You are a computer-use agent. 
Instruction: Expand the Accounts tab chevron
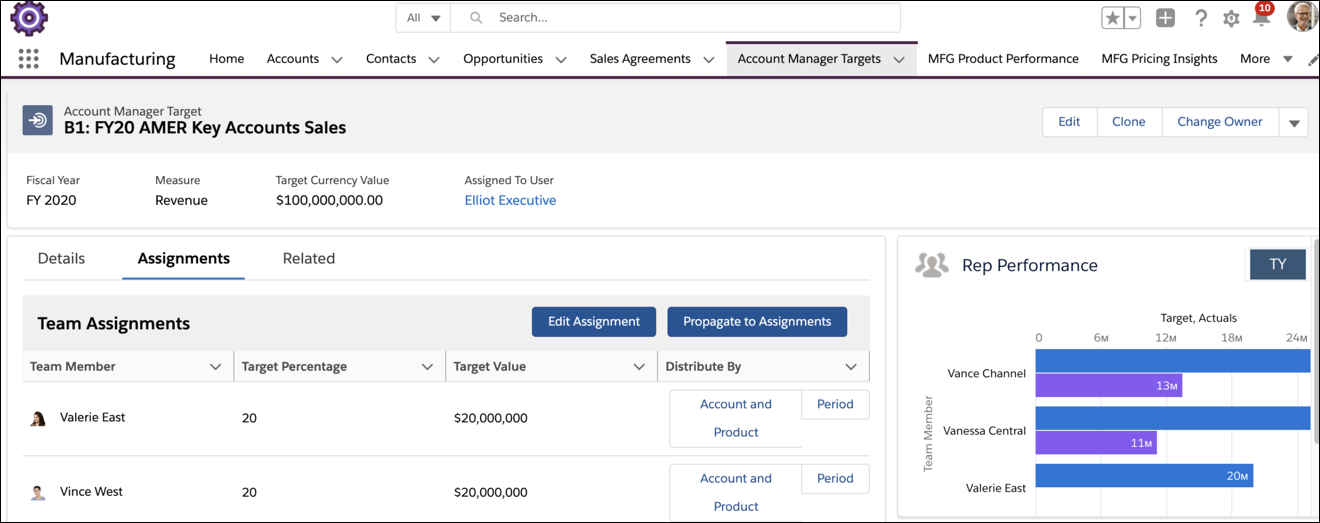337,60
